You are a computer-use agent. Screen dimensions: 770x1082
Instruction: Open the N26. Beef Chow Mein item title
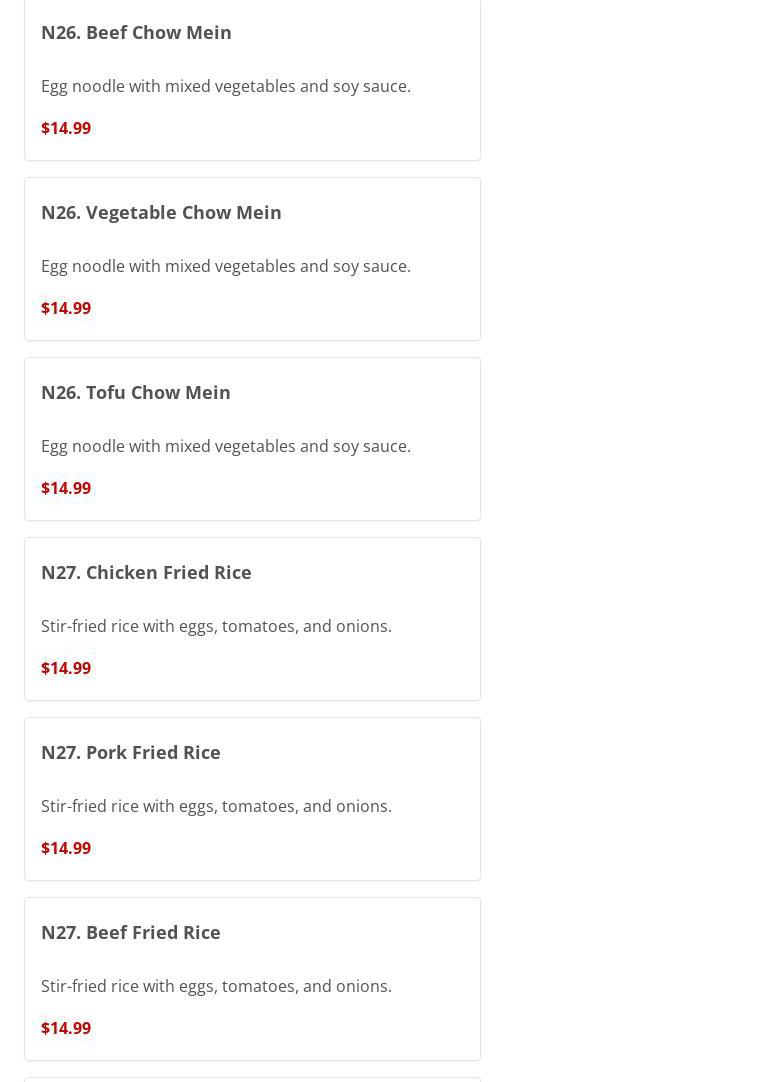point(136,32)
